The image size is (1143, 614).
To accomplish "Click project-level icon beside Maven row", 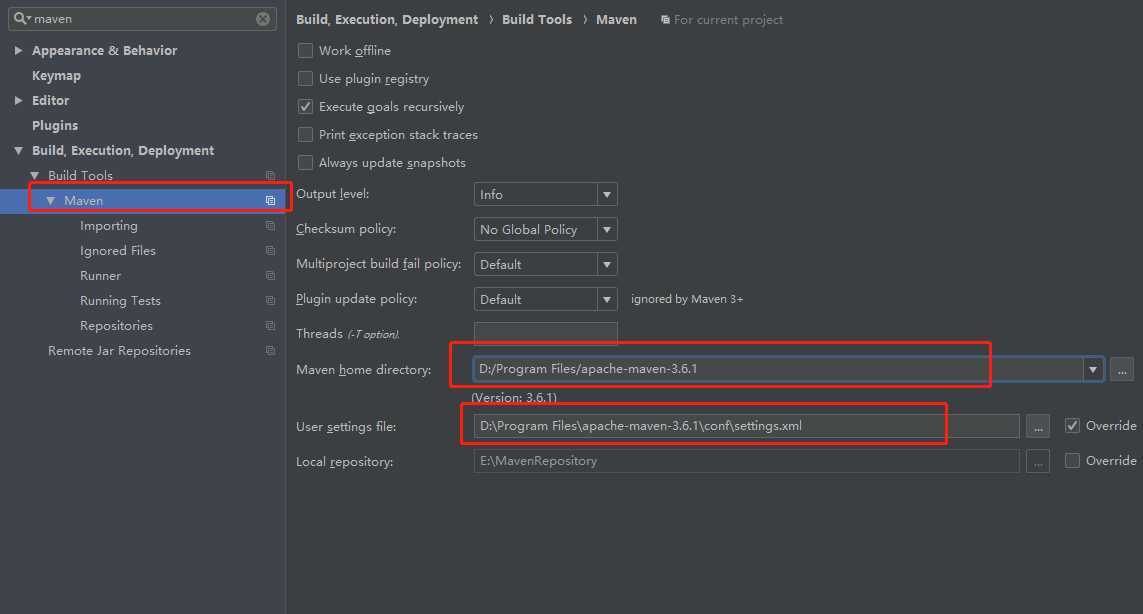I will click(270, 201).
